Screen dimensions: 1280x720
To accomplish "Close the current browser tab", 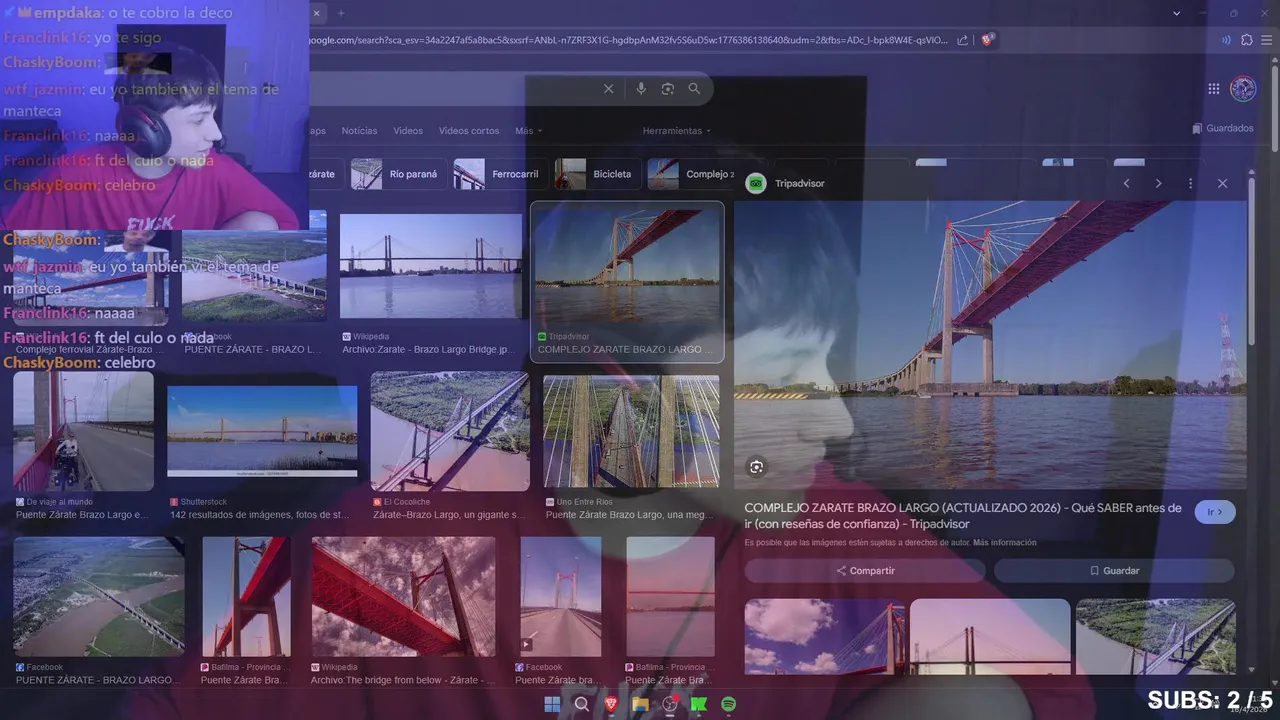I will (316, 13).
